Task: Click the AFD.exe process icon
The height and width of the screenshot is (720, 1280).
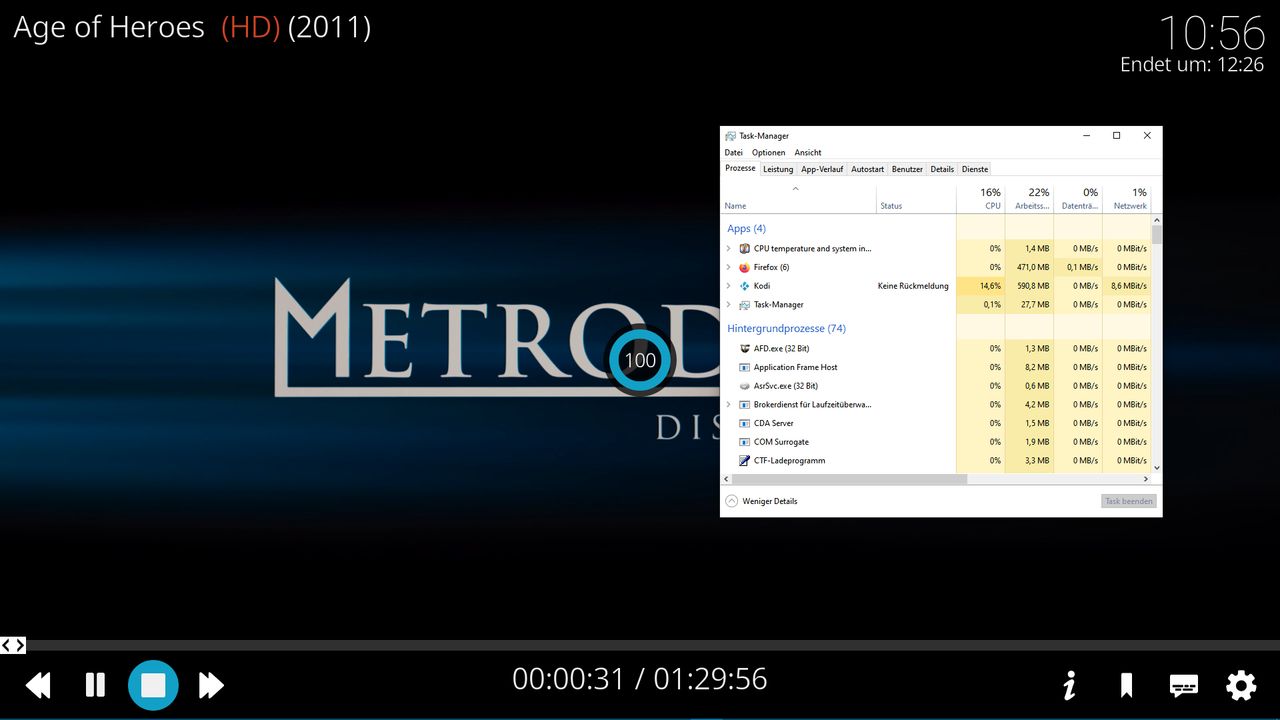Action: click(x=744, y=348)
